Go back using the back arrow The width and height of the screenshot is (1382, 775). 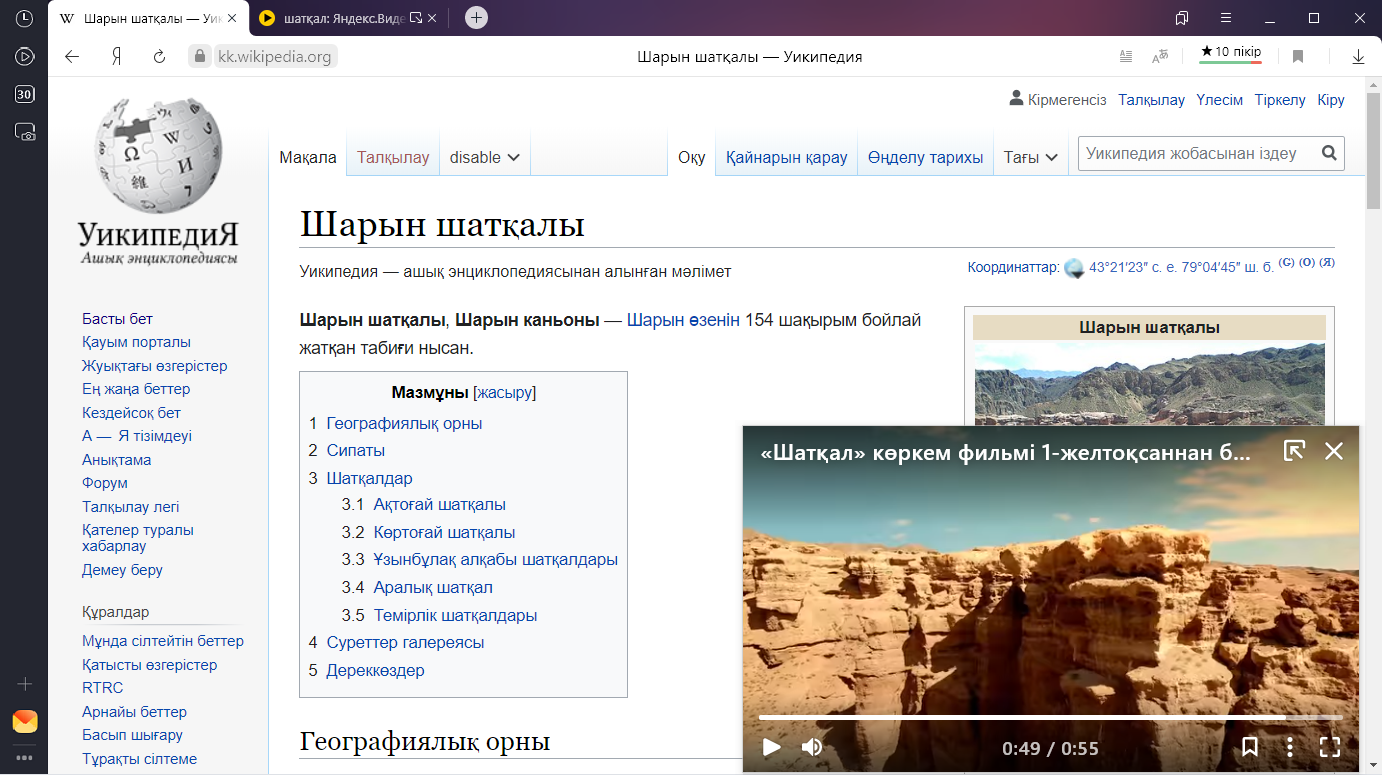coord(72,57)
